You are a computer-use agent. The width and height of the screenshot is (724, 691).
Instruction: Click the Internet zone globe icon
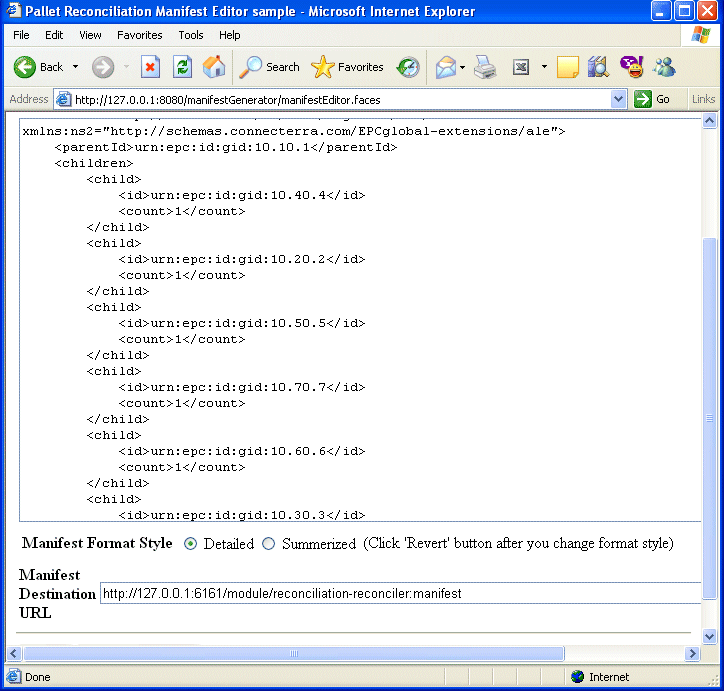577,677
